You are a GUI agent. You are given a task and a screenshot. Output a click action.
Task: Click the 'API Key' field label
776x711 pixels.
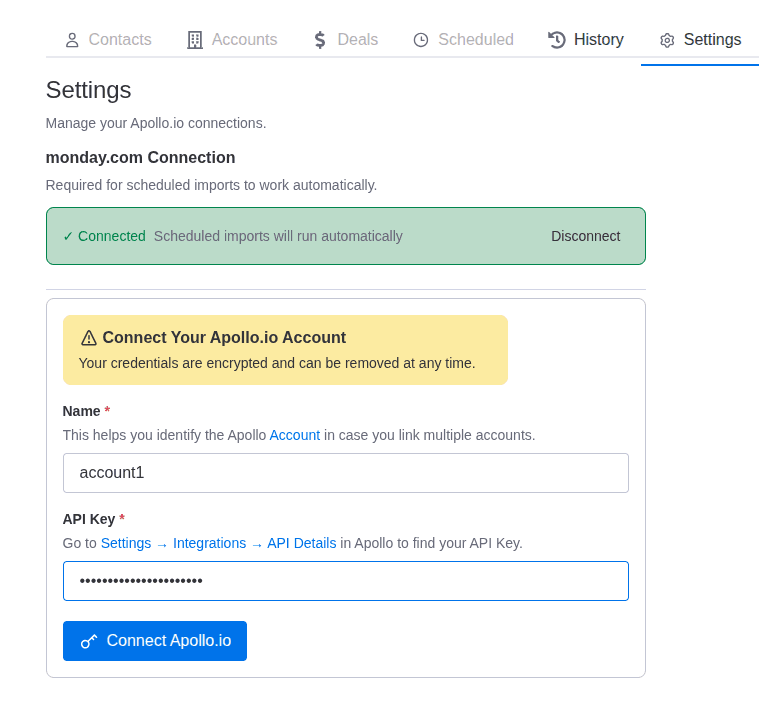[89, 519]
